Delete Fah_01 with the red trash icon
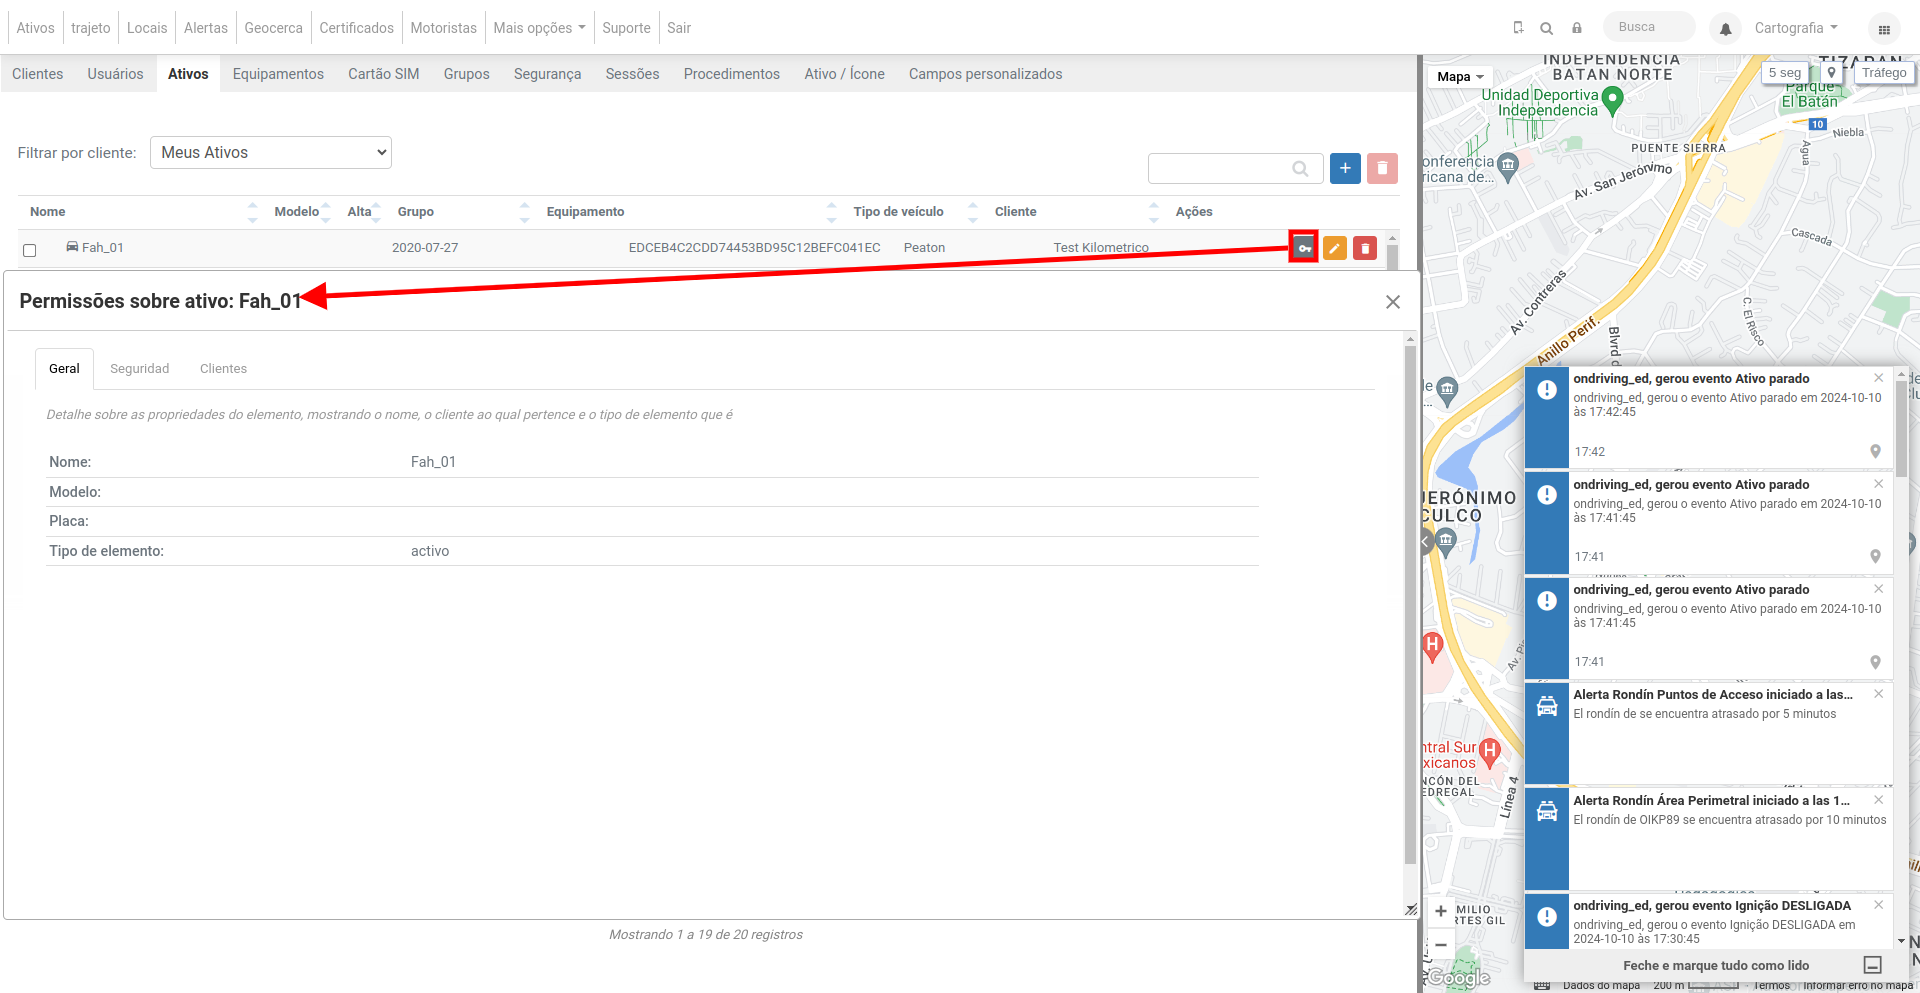 click(1365, 248)
